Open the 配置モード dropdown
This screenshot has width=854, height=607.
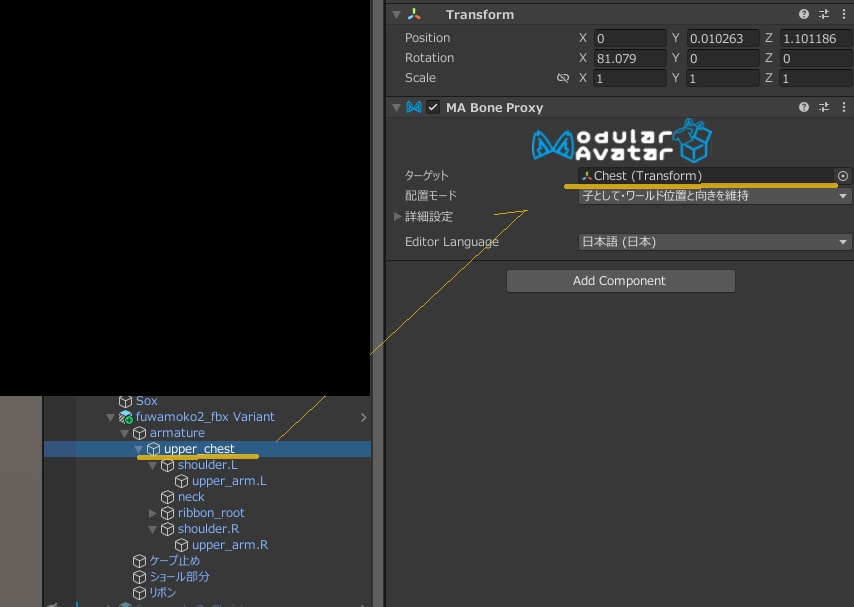point(715,196)
